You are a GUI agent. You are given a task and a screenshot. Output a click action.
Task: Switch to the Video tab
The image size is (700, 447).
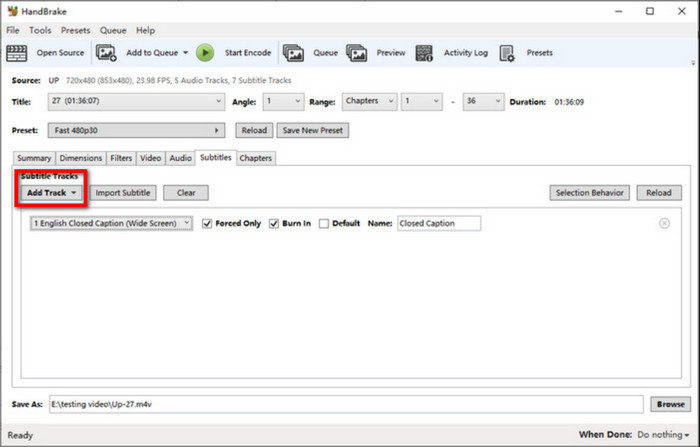point(150,158)
